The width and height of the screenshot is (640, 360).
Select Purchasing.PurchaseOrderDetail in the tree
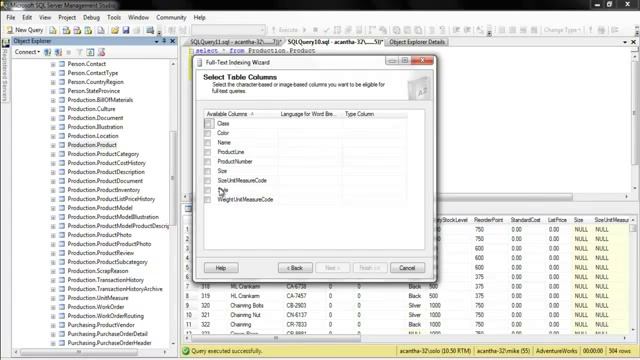[x=107, y=334]
